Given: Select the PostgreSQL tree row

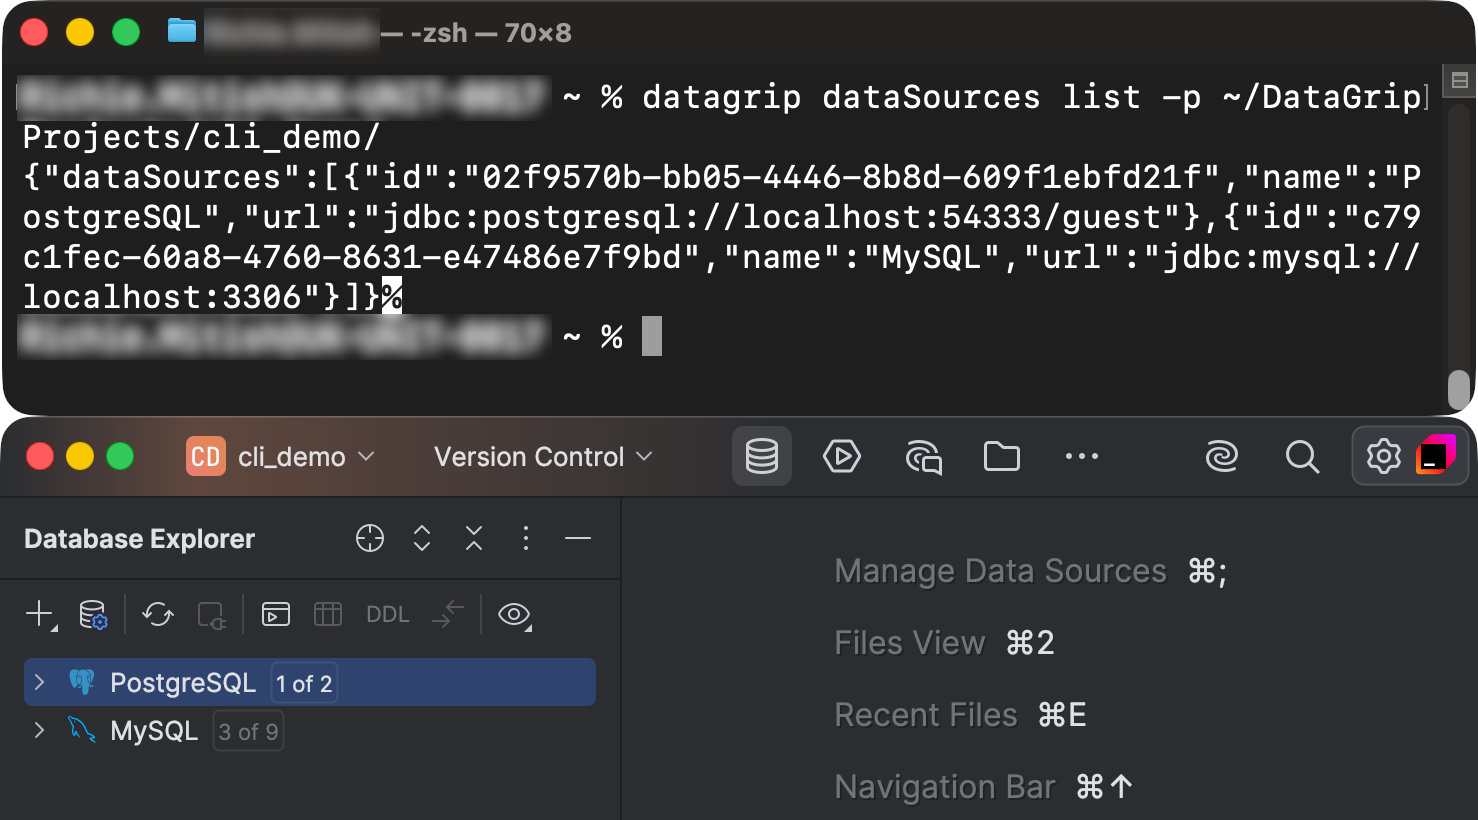Looking at the screenshot, I should pos(310,682).
